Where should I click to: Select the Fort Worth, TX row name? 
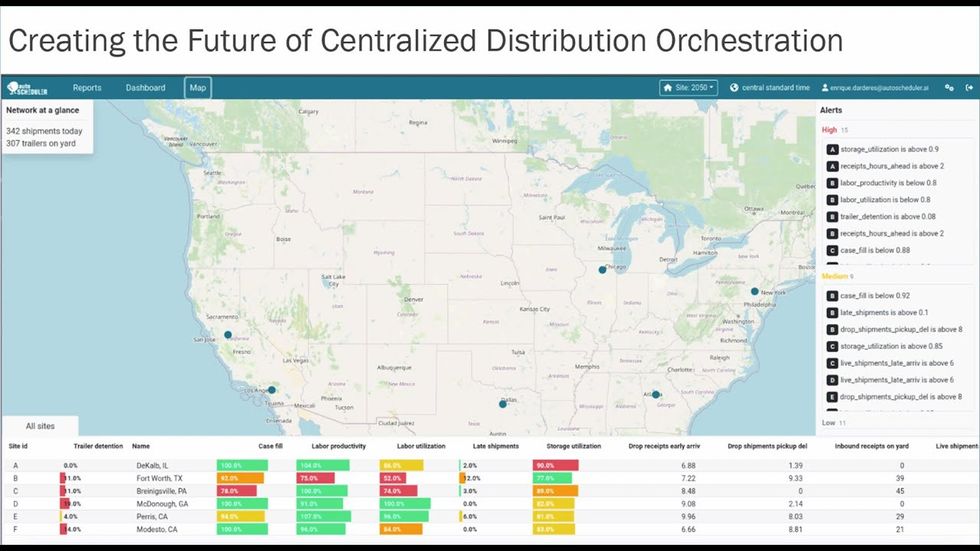click(159, 479)
